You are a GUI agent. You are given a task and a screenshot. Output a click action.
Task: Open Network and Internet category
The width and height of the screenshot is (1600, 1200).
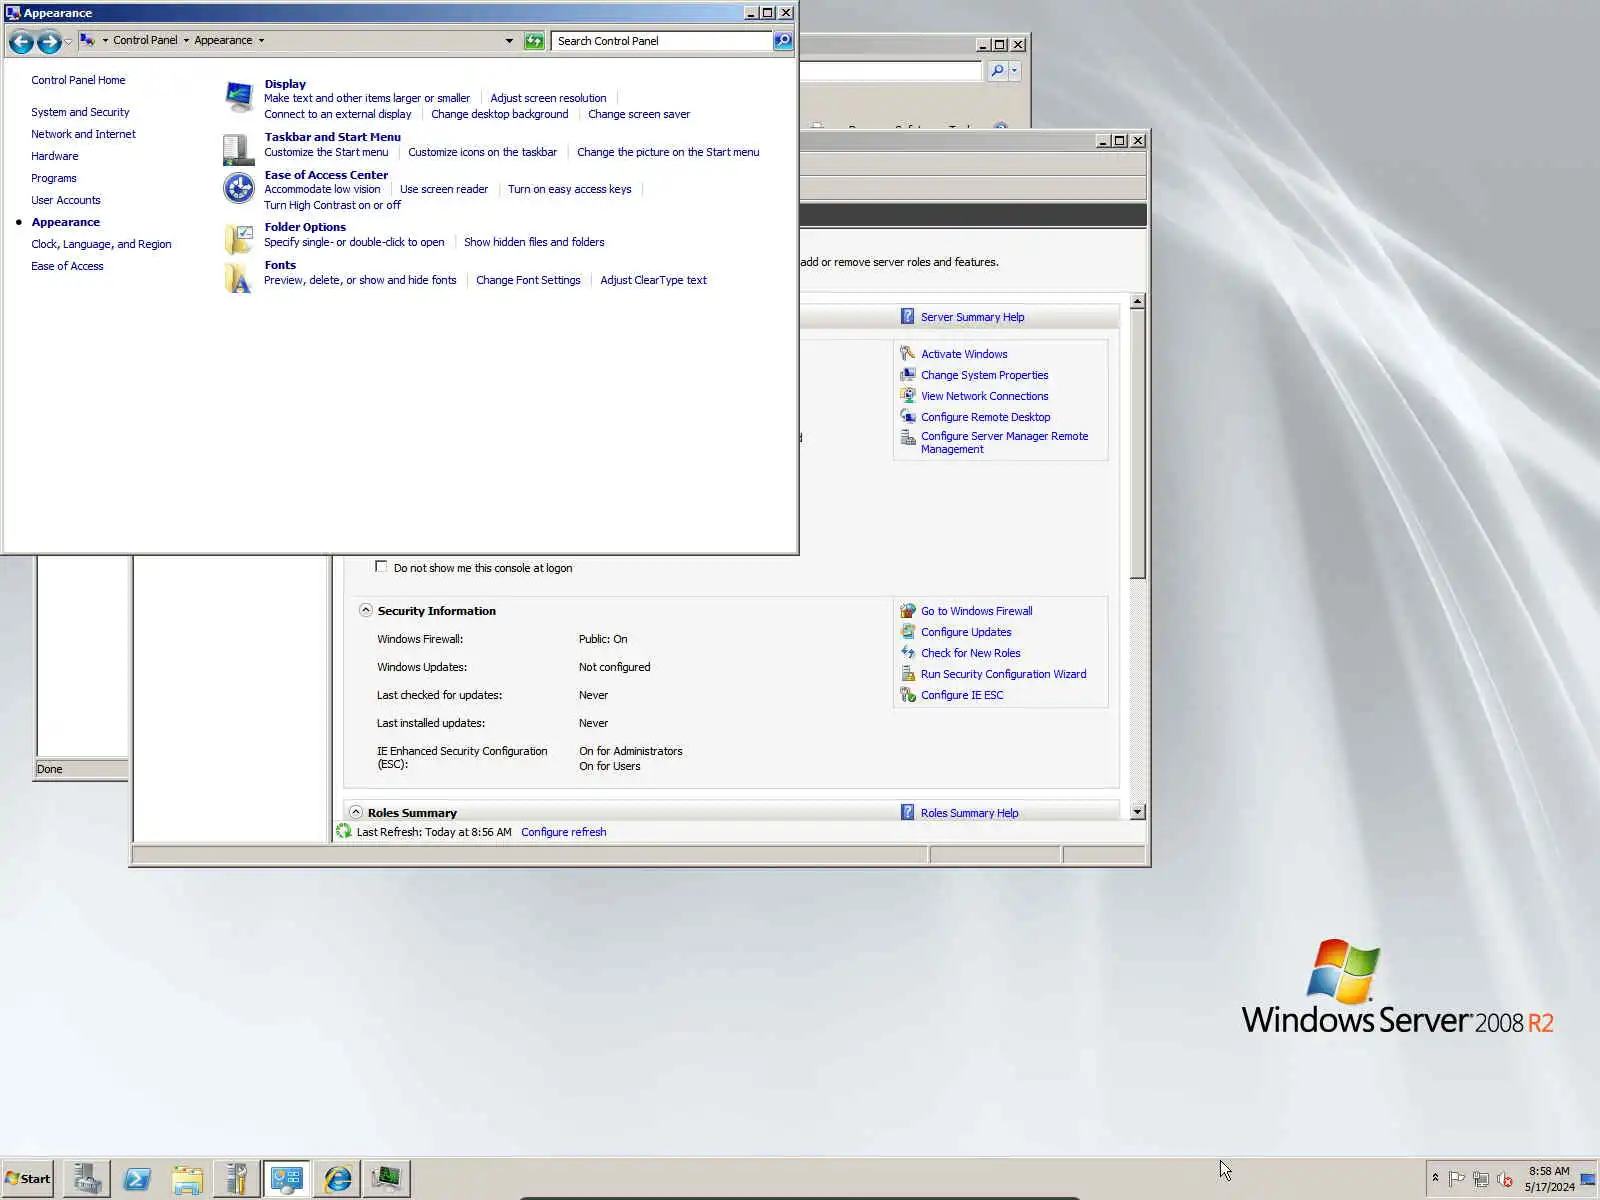83,134
